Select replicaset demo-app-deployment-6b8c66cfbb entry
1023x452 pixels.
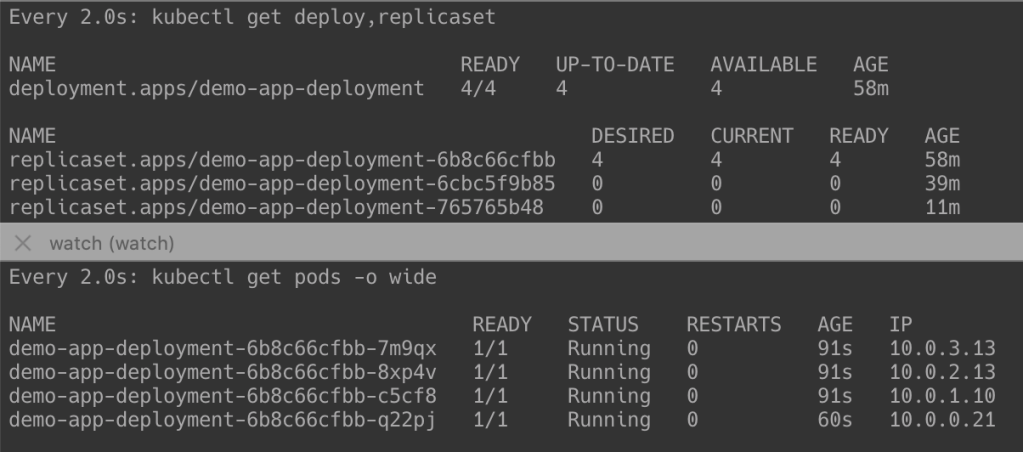pos(282,160)
